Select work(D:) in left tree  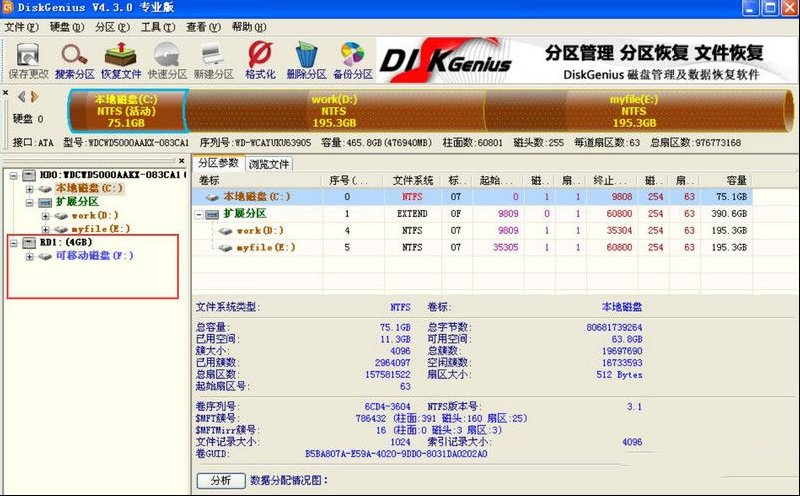[x=95, y=215]
